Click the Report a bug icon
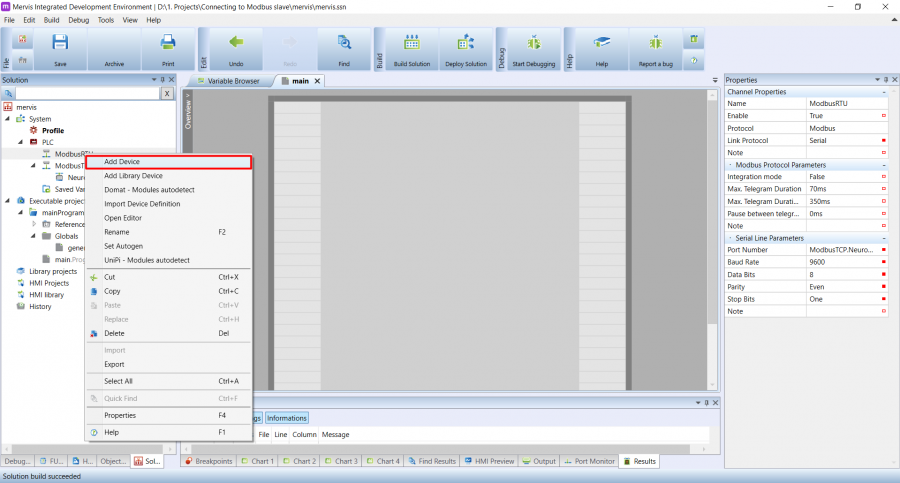Screen dimensions: 900x483 (x=655, y=44)
